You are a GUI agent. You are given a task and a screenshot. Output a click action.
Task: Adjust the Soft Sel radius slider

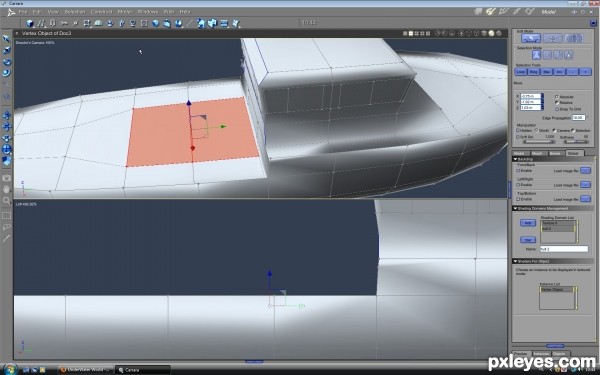click(539, 142)
